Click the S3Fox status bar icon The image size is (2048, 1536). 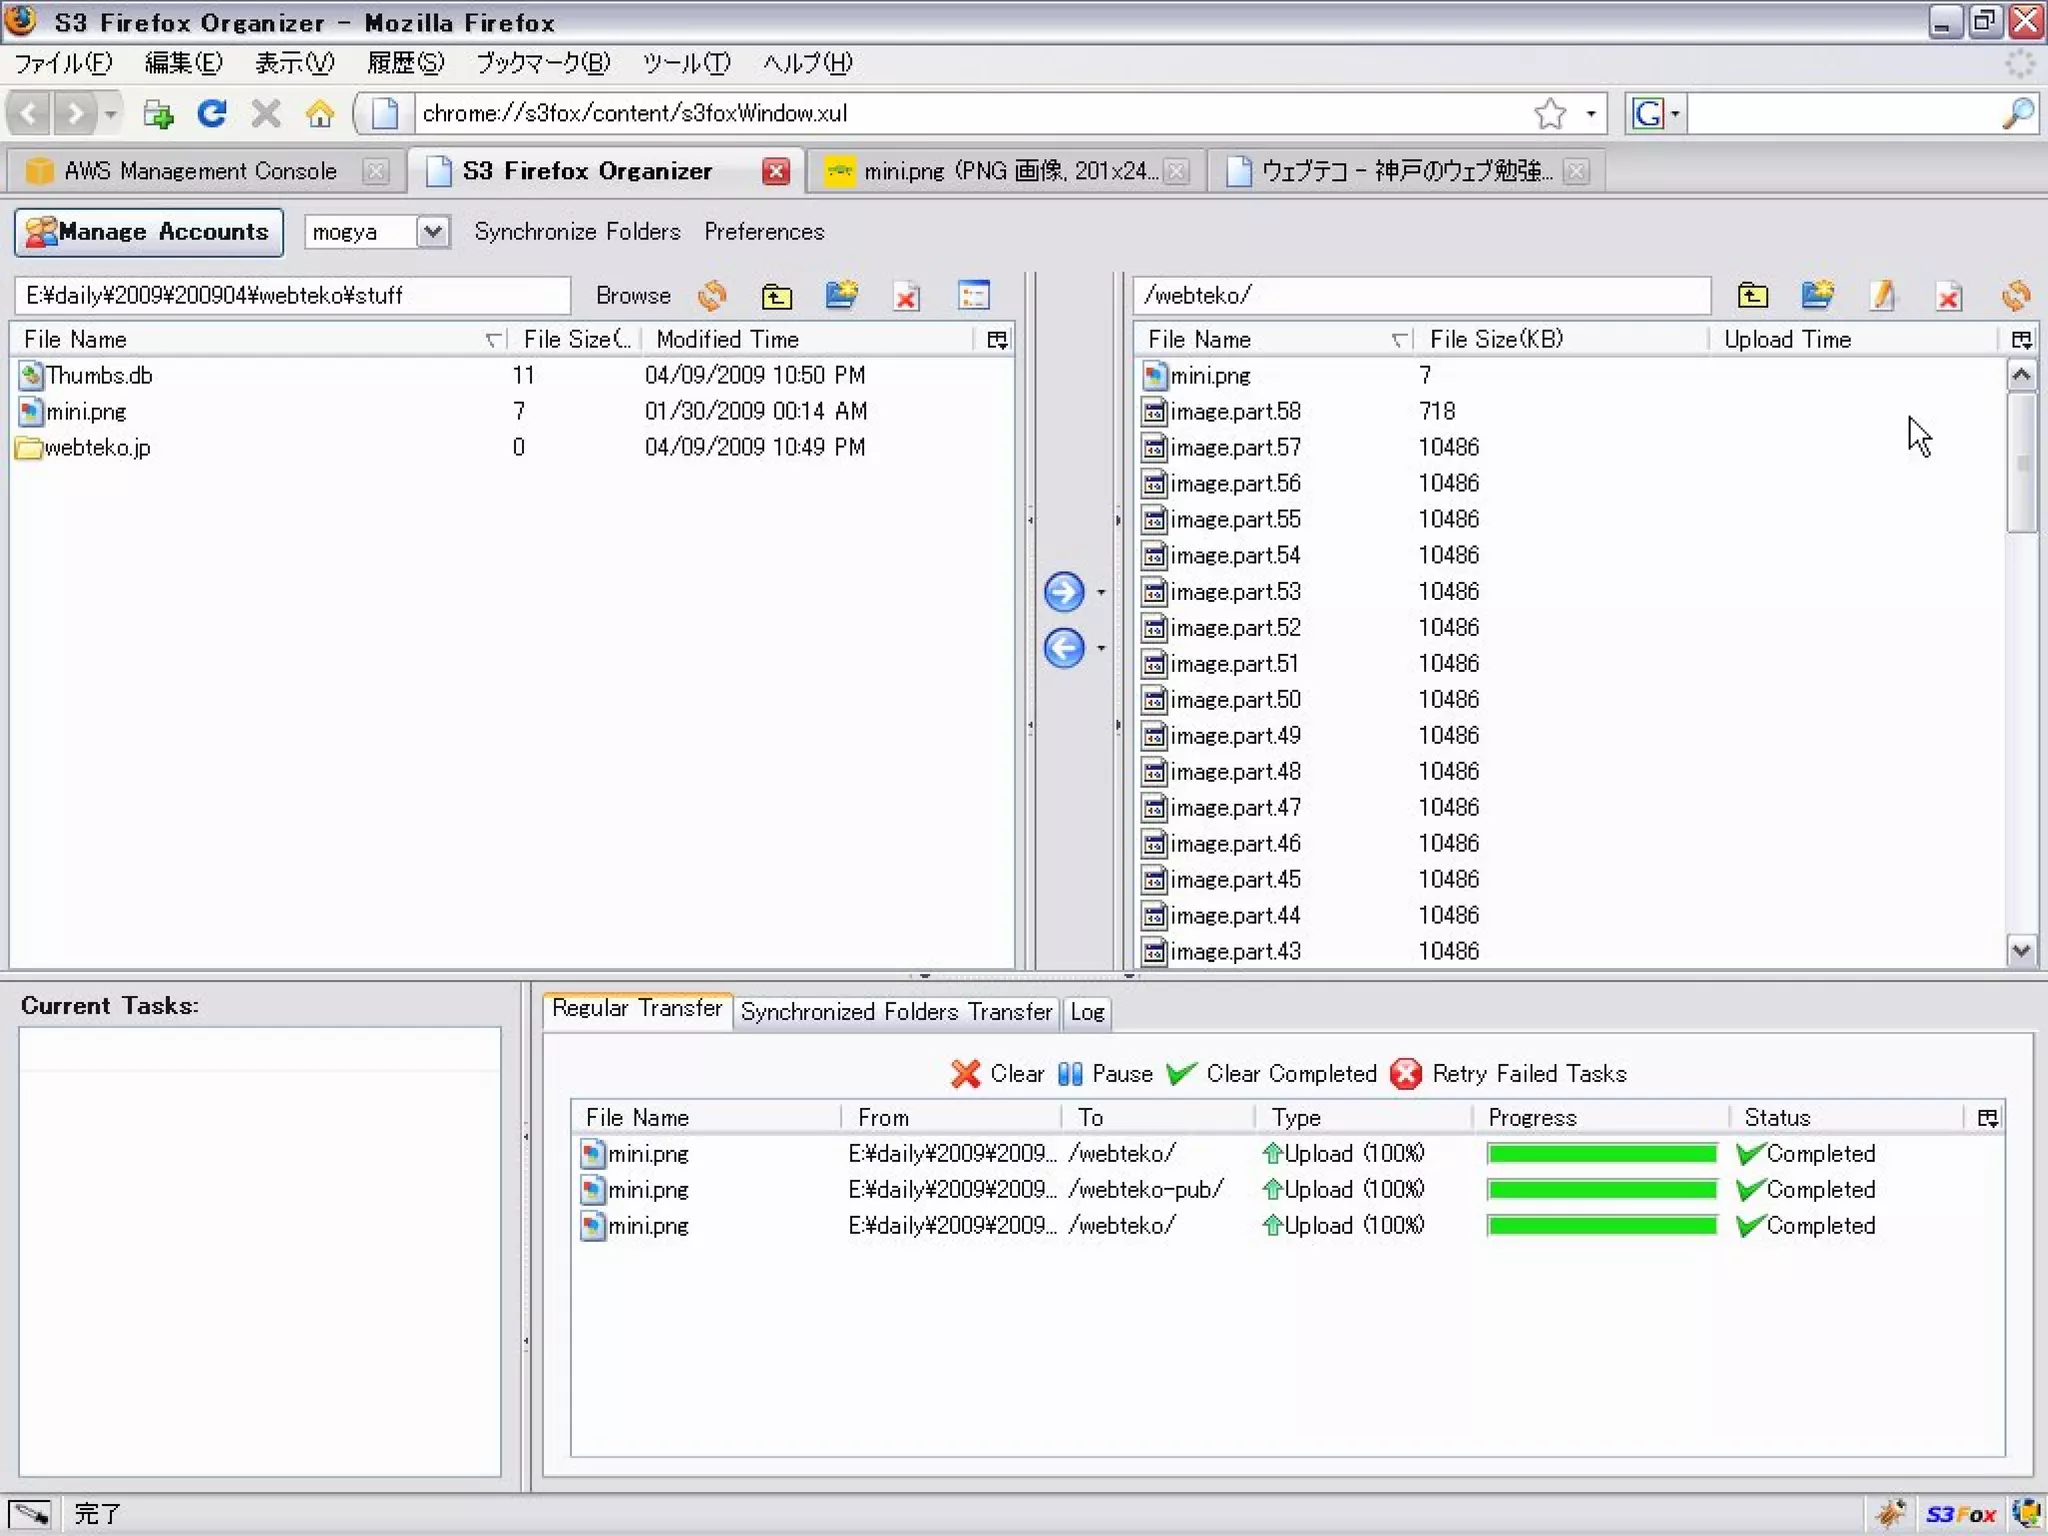coord(1960,1515)
